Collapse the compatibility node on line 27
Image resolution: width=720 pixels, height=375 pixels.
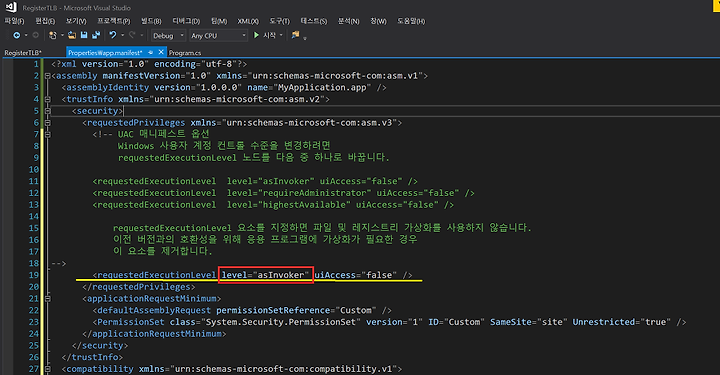click(47, 369)
